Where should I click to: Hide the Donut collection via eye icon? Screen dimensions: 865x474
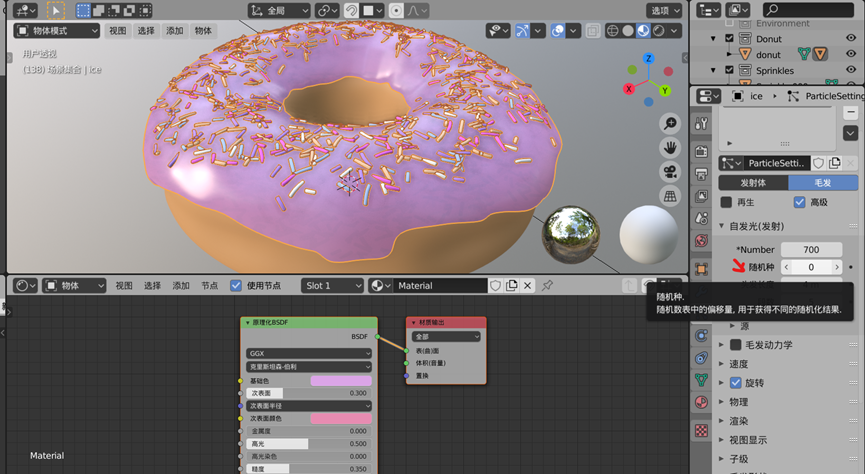851,38
